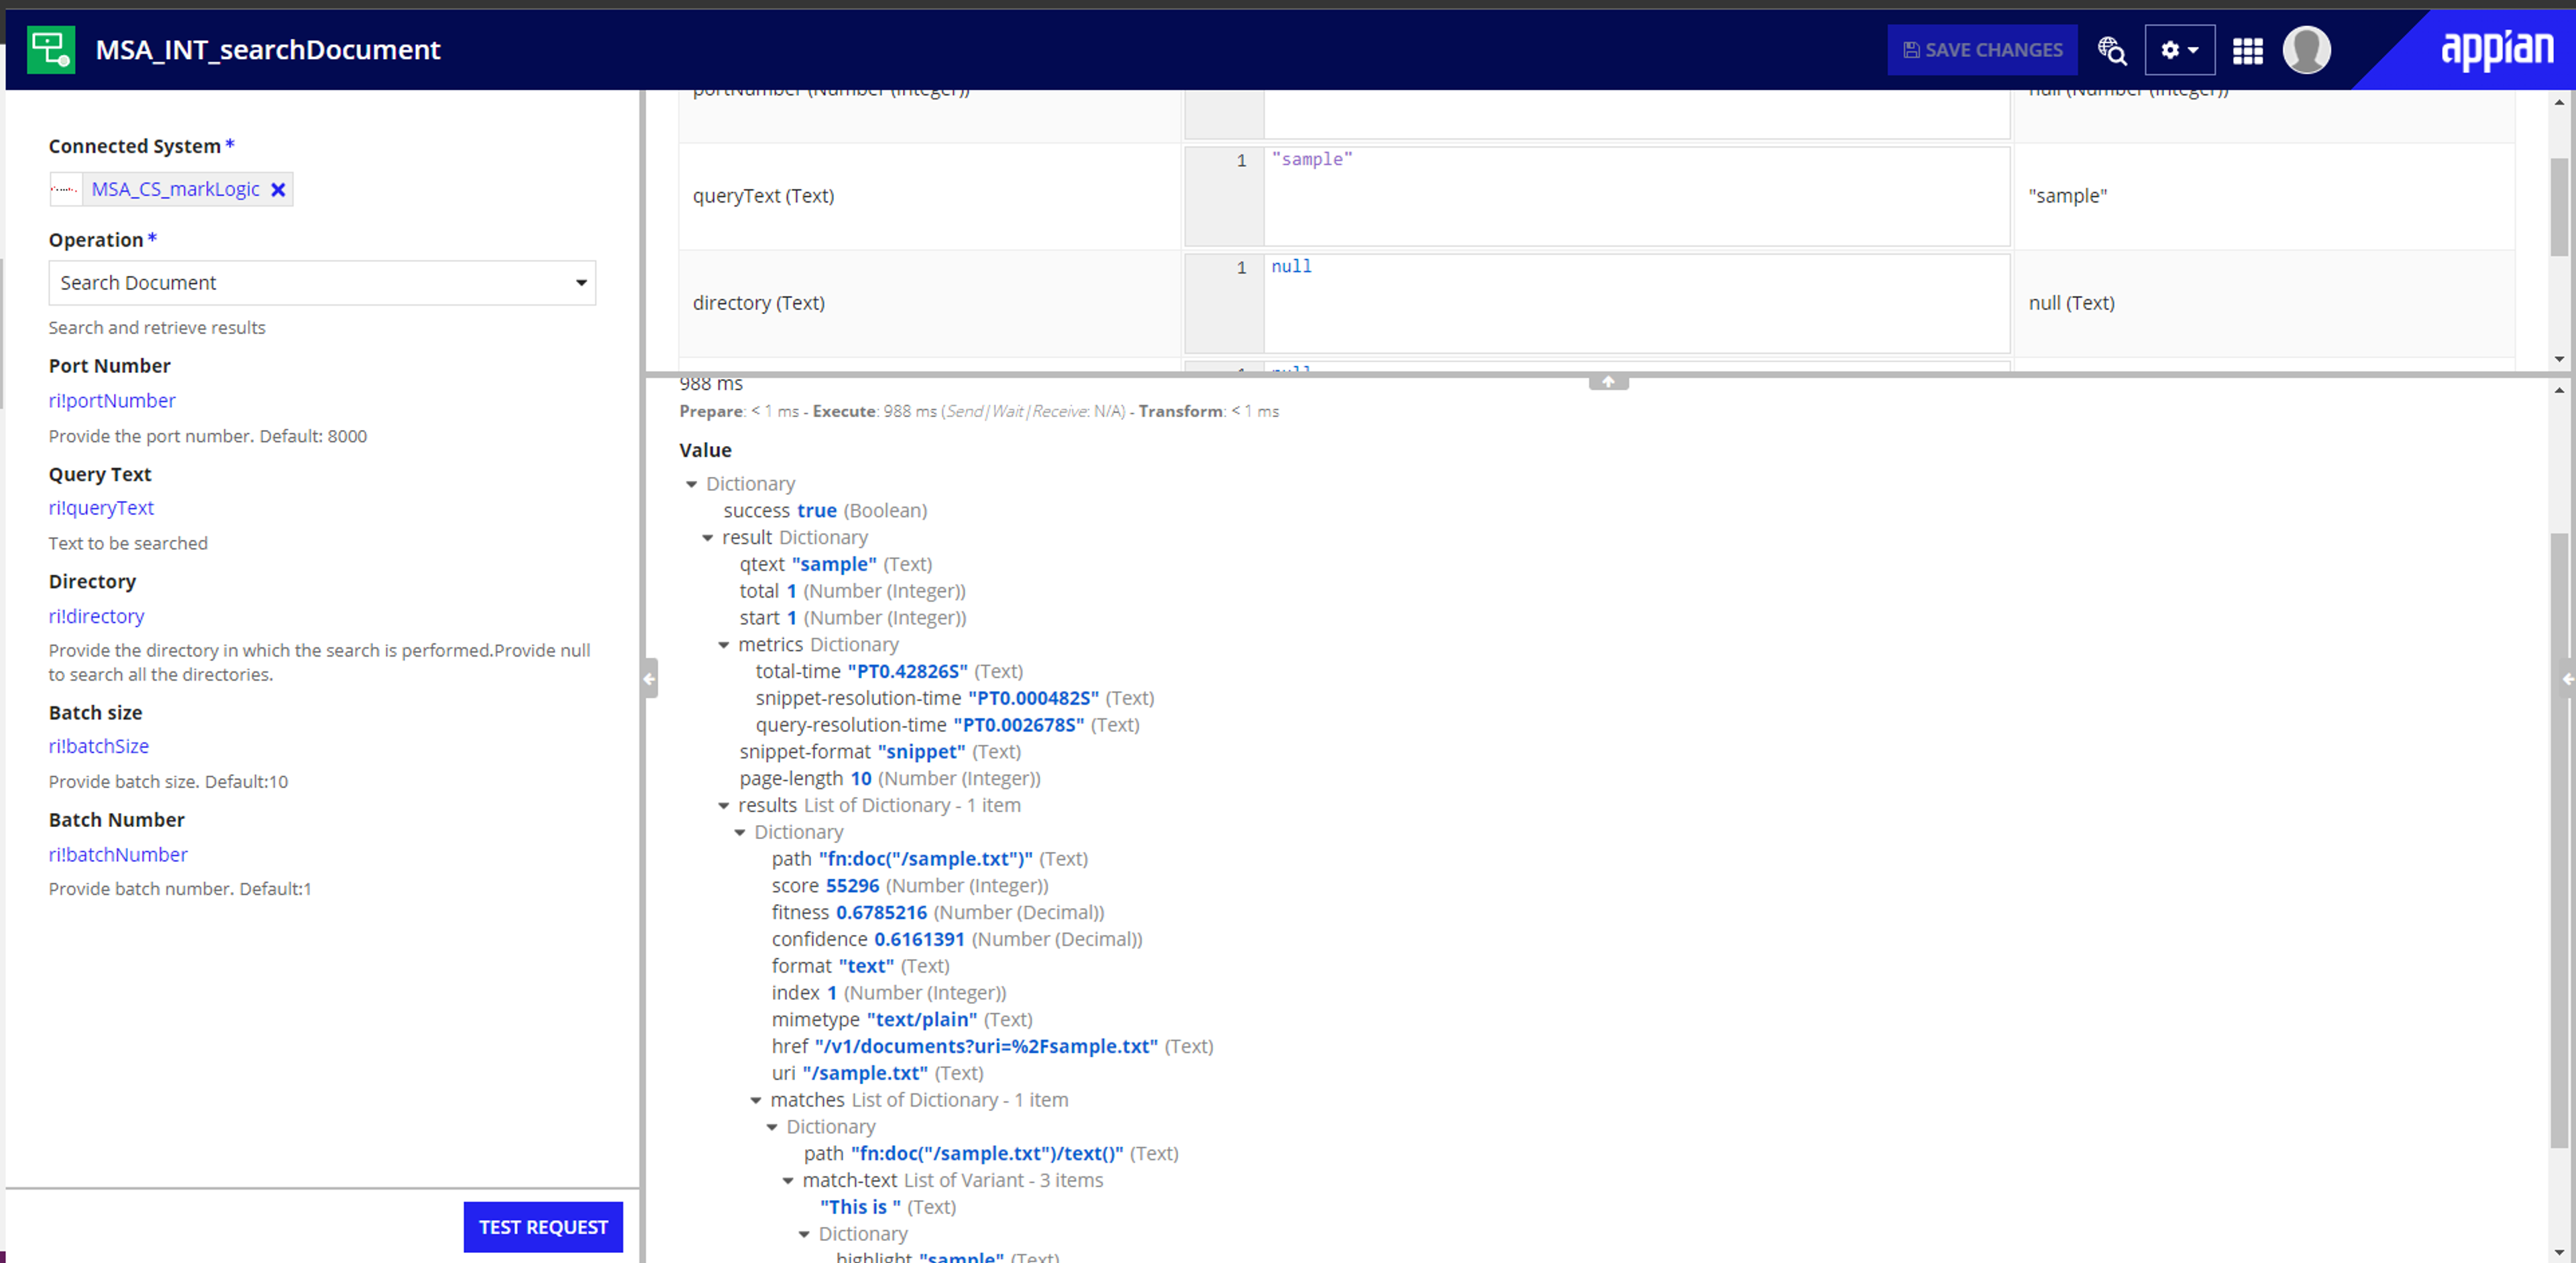Click the scroll-up arrow of rule inputs pane
This screenshot has height=1263, width=2576.
click(2558, 102)
